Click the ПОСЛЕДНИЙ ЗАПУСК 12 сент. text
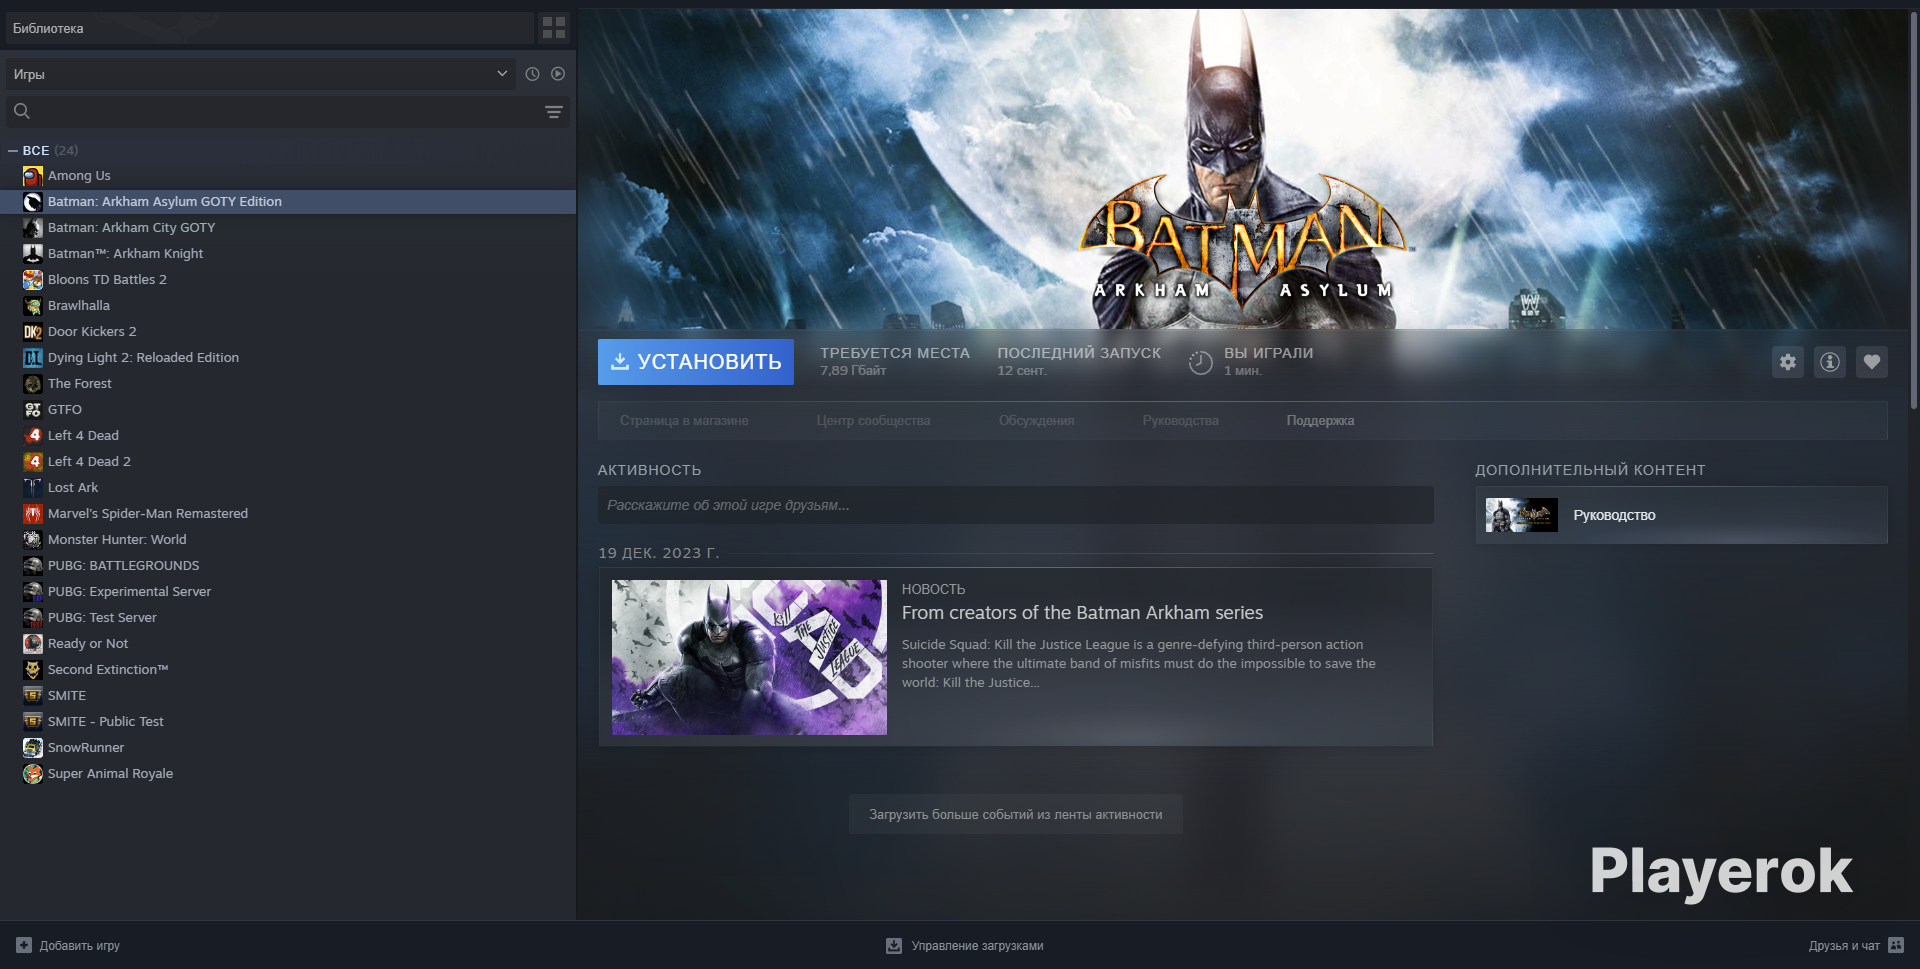This screenshot has width=1920, height=969. click(1079, 361)
